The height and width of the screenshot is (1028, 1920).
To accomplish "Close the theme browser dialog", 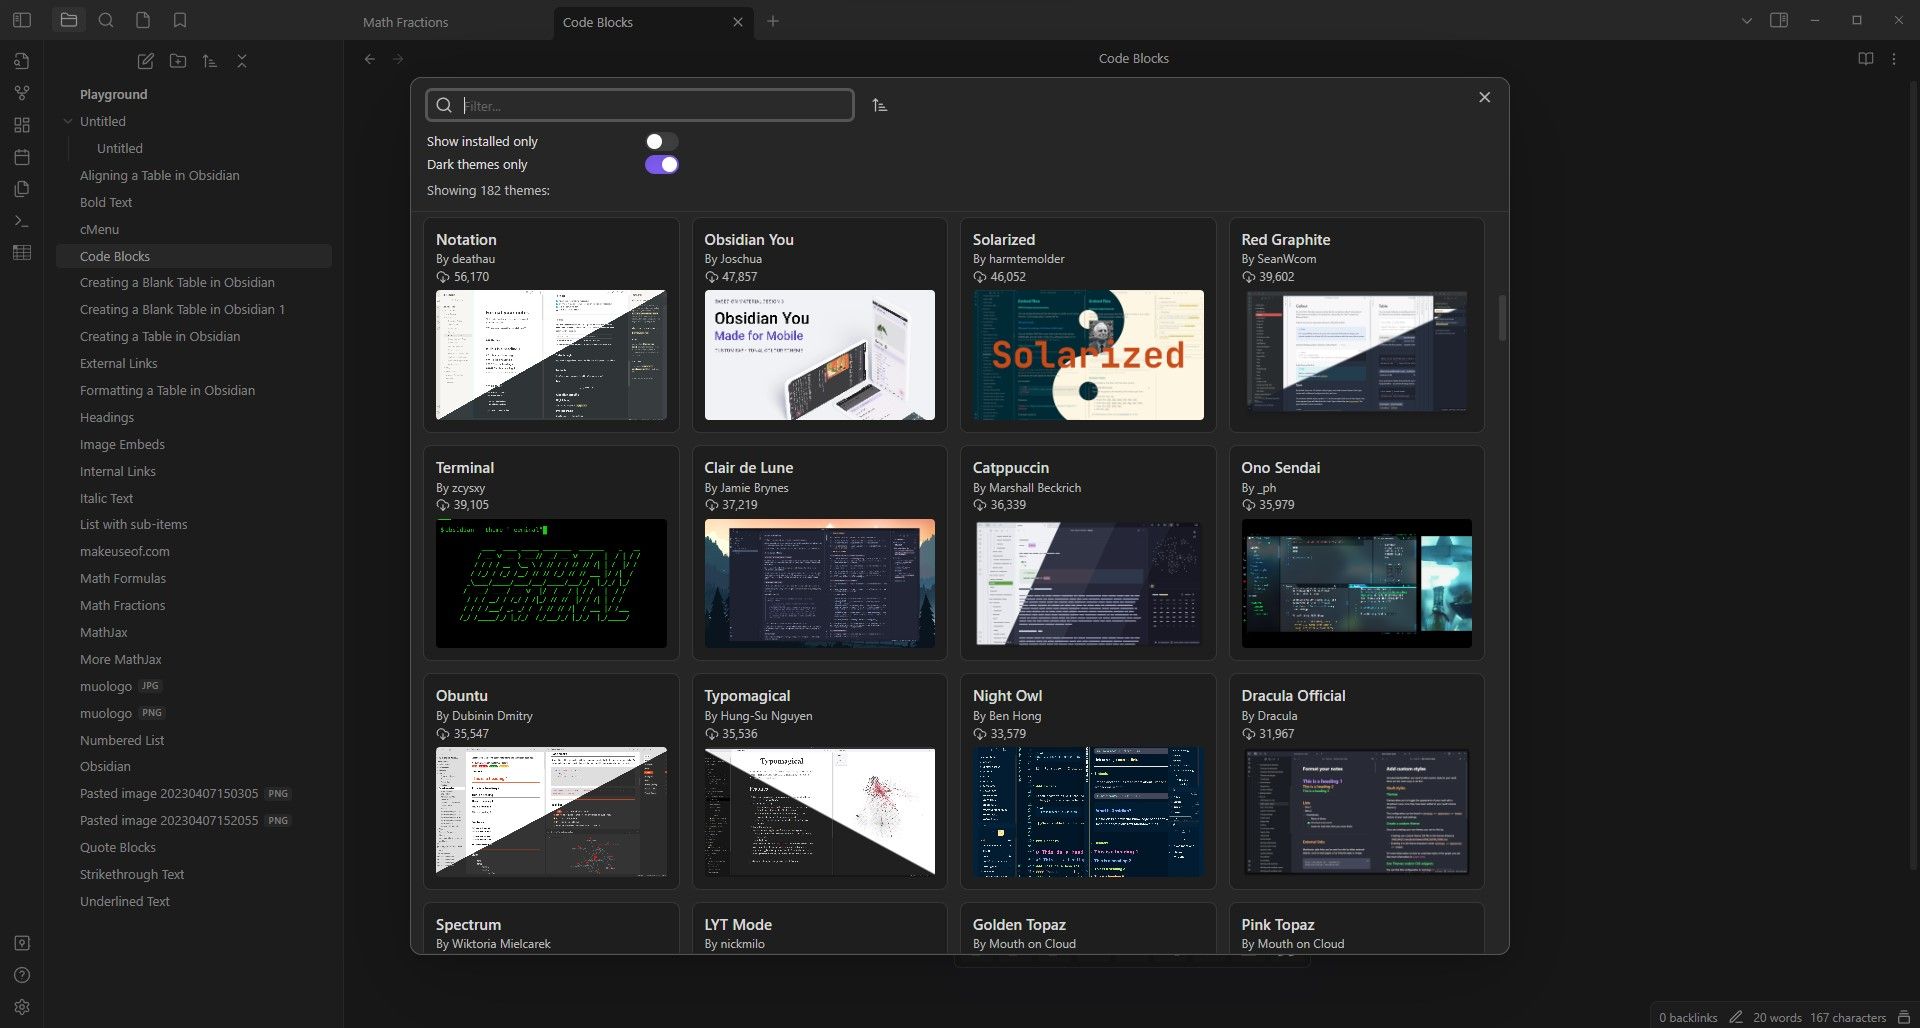I will 1484,97.
